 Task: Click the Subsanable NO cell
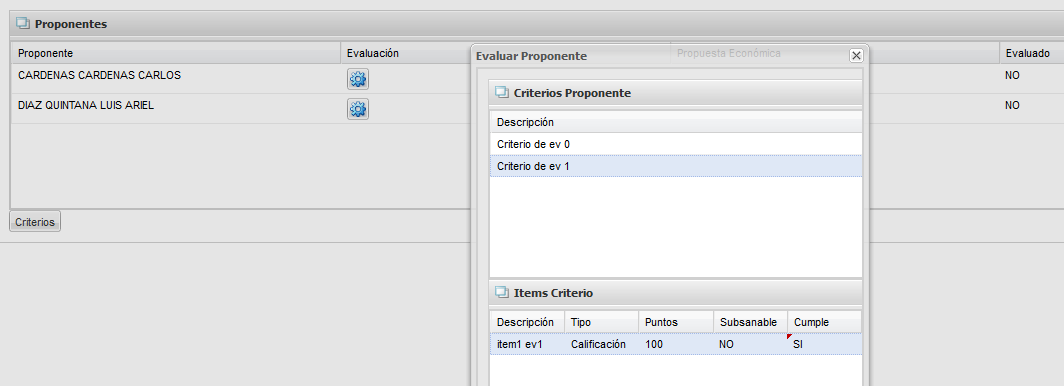tap(750, 344)
